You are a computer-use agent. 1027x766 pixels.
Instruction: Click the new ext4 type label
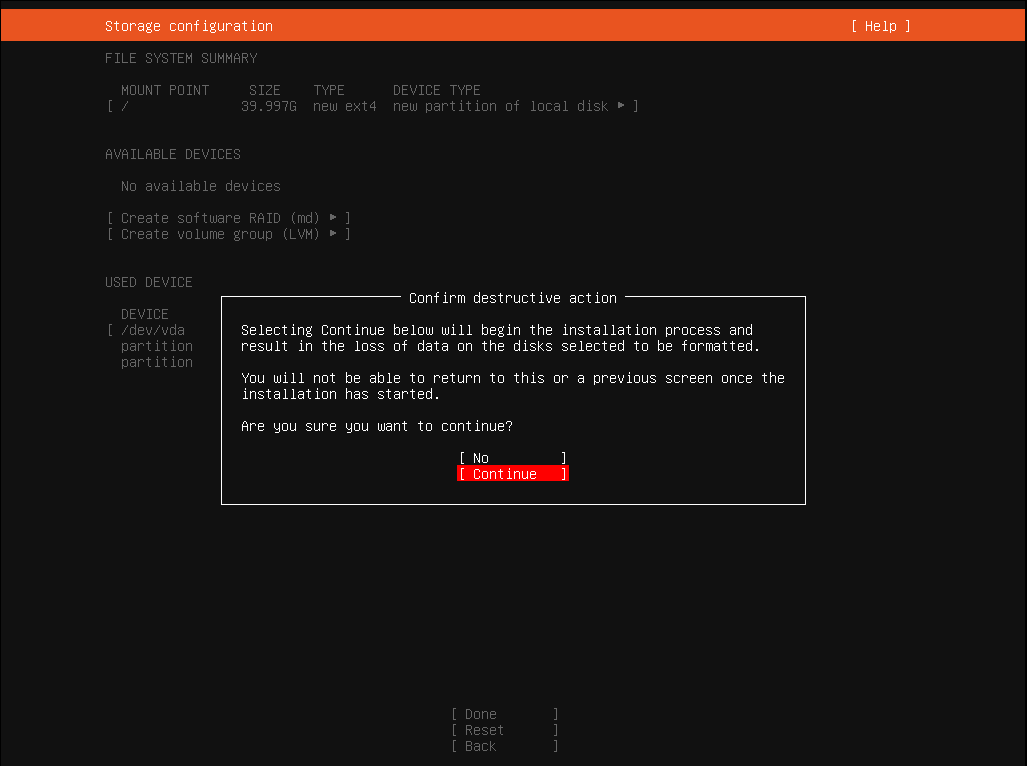click(344, 105)
